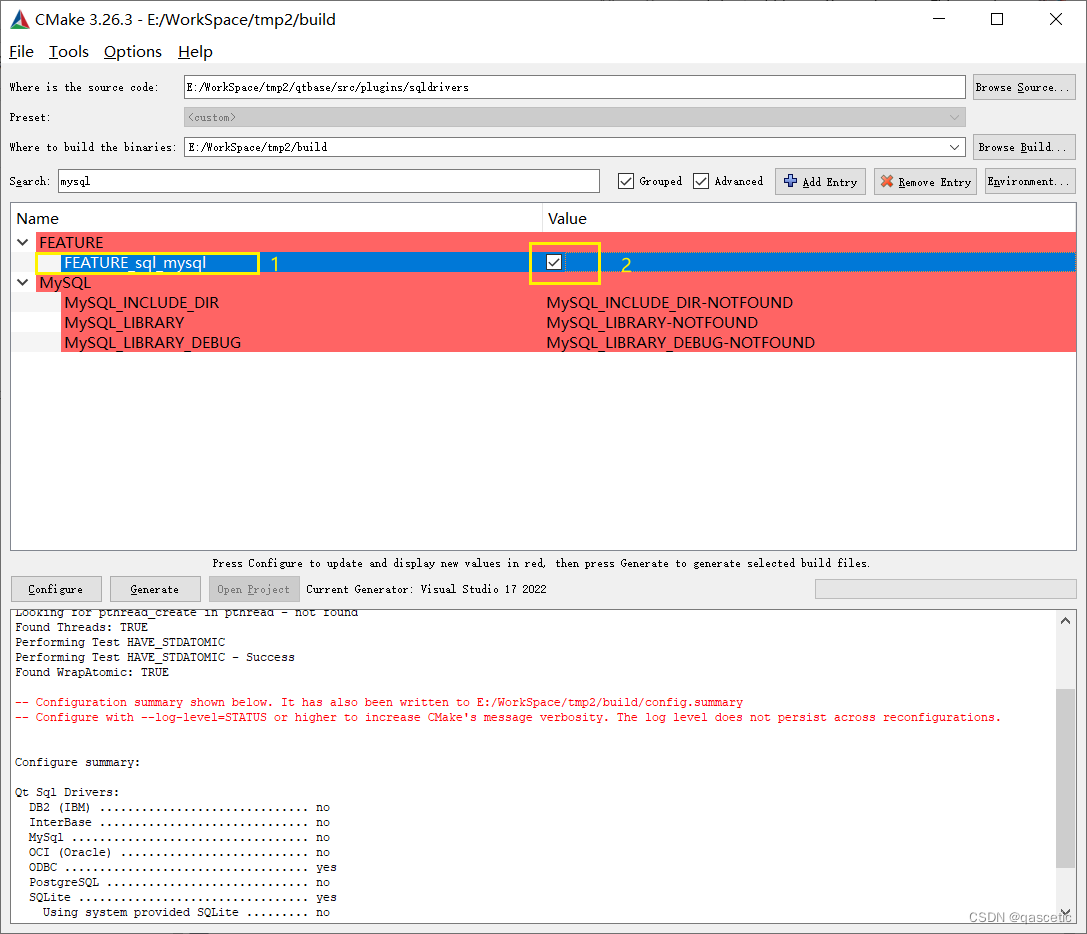This screenshot has width=1087, height=934.
Task: Collapse the FEATURE group
Action: click(22, 242)
